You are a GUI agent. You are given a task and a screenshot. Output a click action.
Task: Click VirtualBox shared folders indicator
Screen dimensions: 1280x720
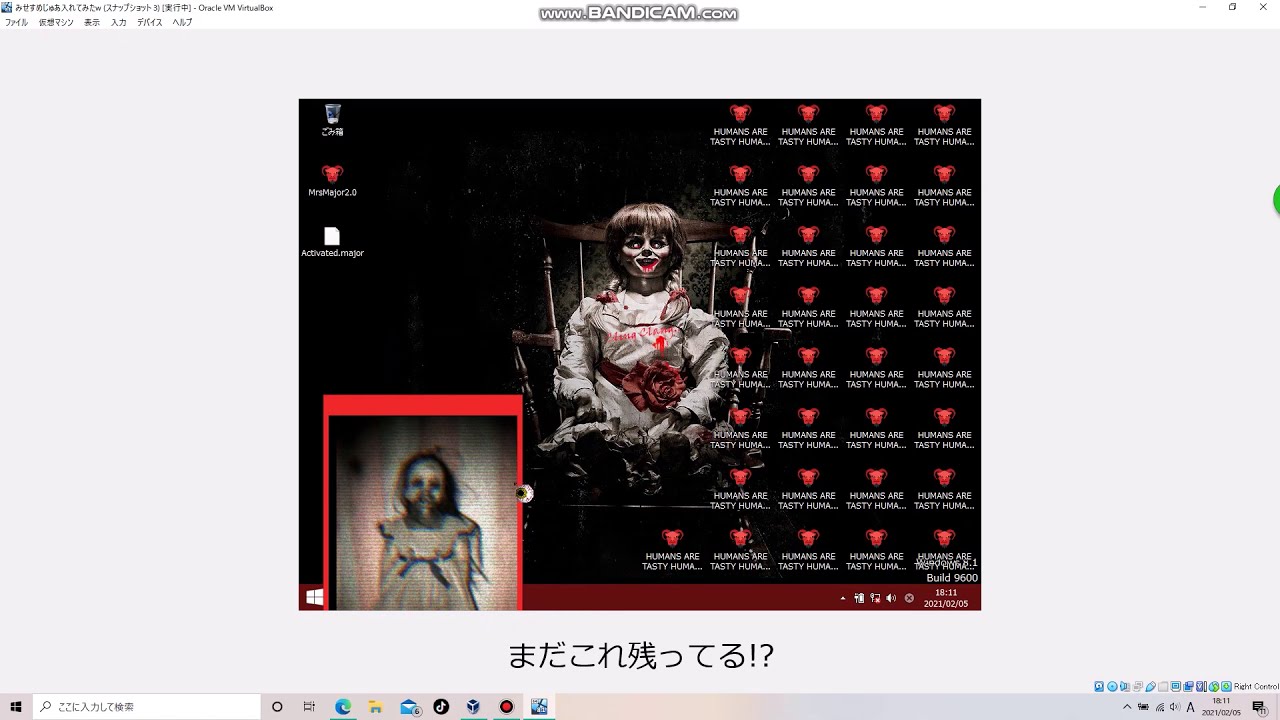pyautogui.click(x=1163, y=686)
